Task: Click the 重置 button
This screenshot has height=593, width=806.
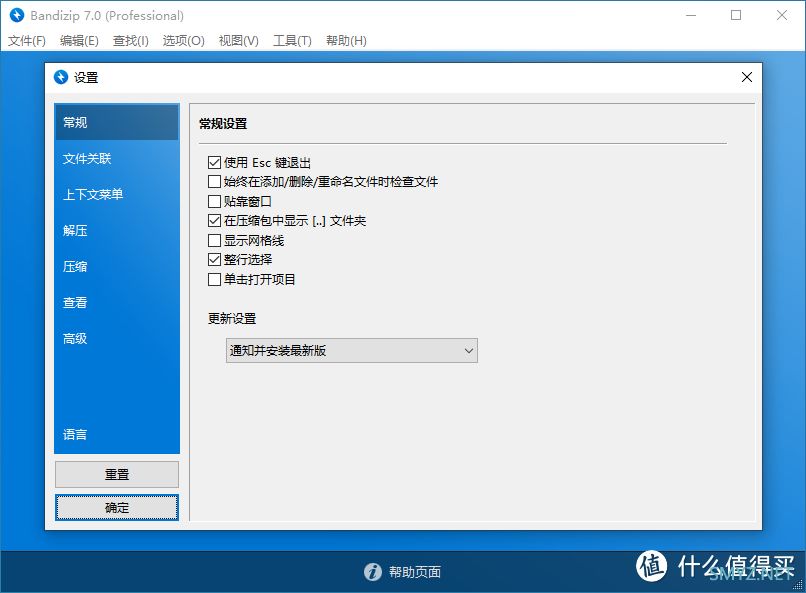Action: point(117,474)
